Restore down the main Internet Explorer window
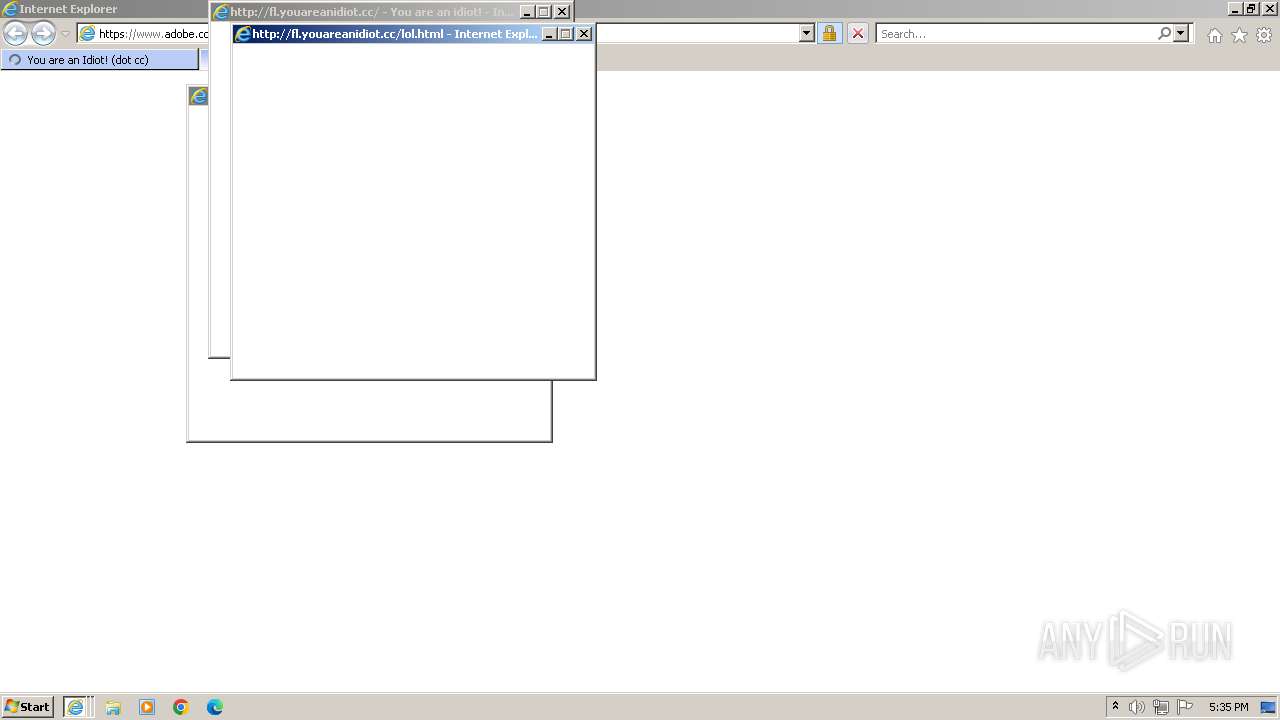Image resolution: width=1280 pixels, height=720 pixels. (1251, 8)
